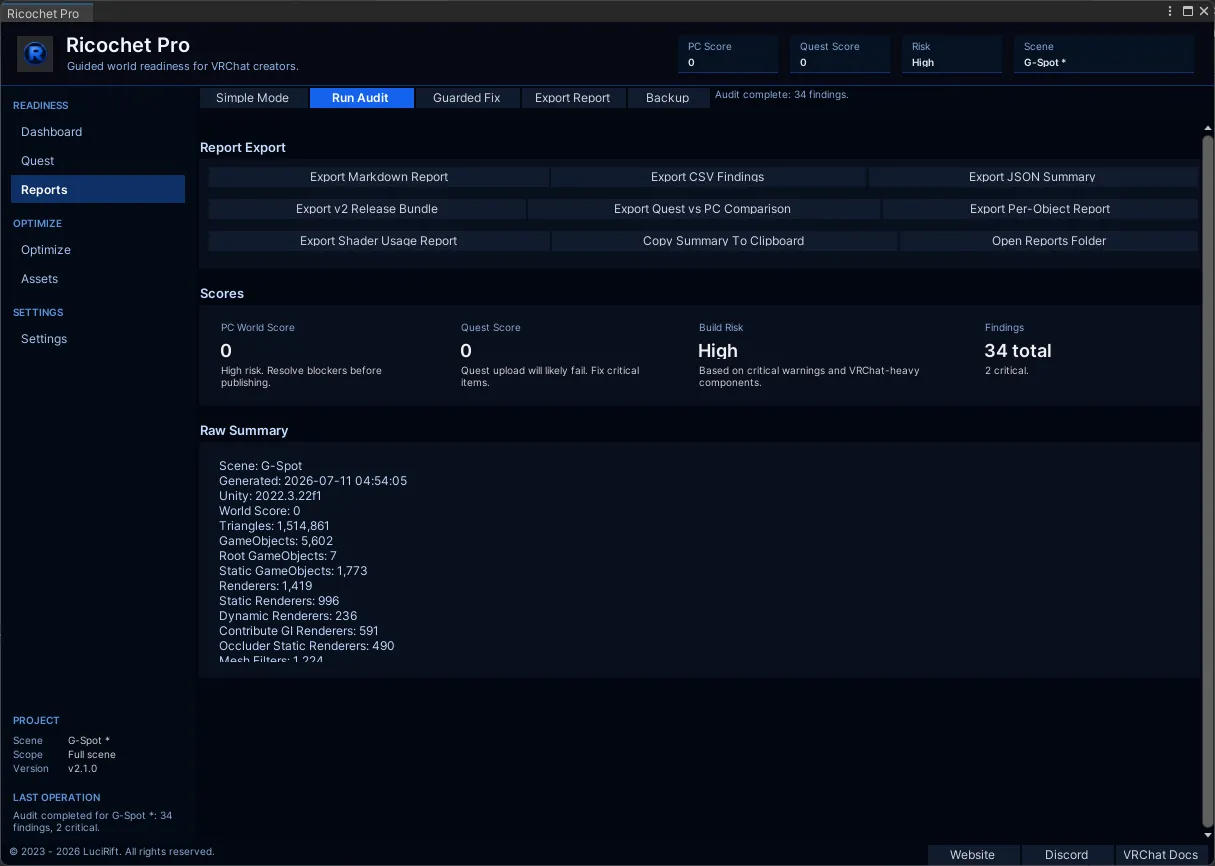Click the Risk High header card

coord(952,54)
